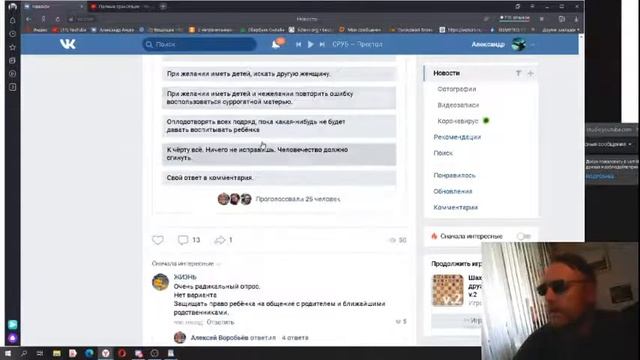Open browser sidebar bell icon
Image resolution: width=640 pixels, height=360 pixels.
[13, 20]
